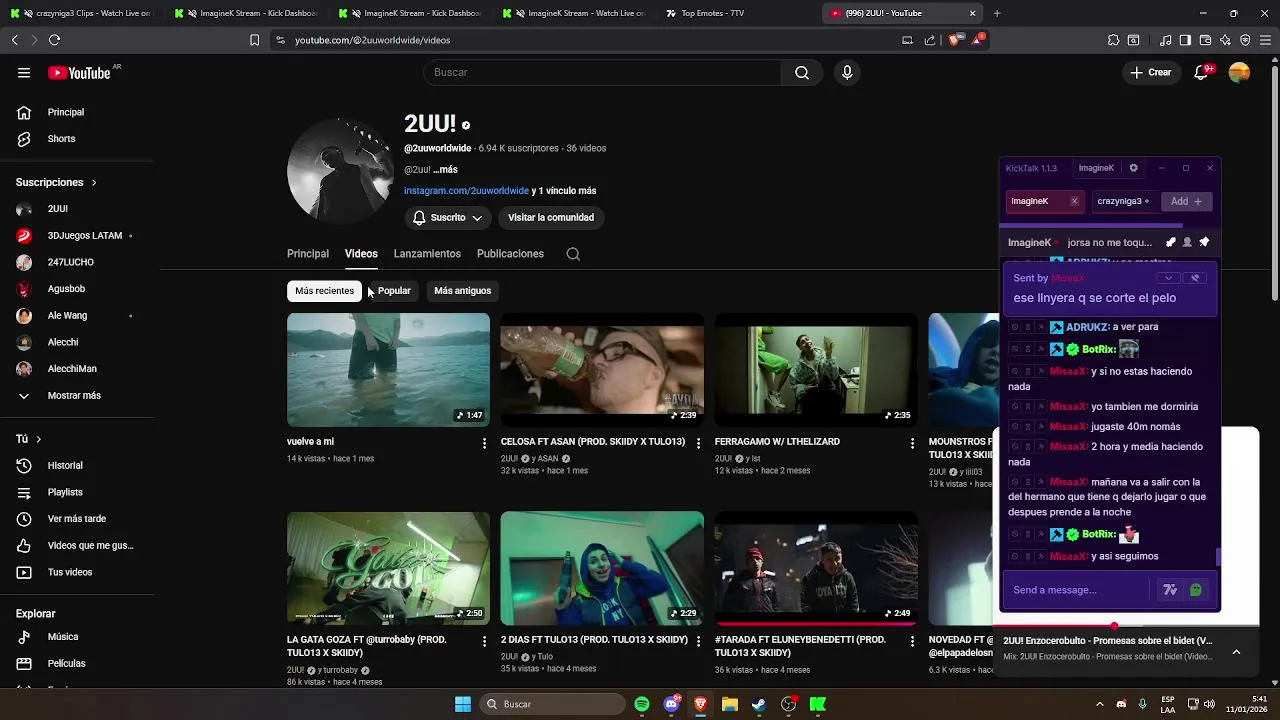The height and width of the screenshot is (720, 1280).
Task: Expand channel description with ...más
Action: coord(445,170)
